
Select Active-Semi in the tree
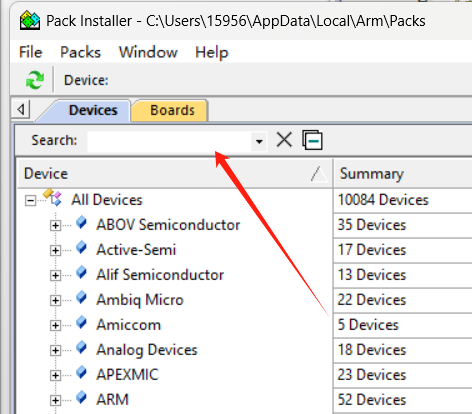pos(136,250)
